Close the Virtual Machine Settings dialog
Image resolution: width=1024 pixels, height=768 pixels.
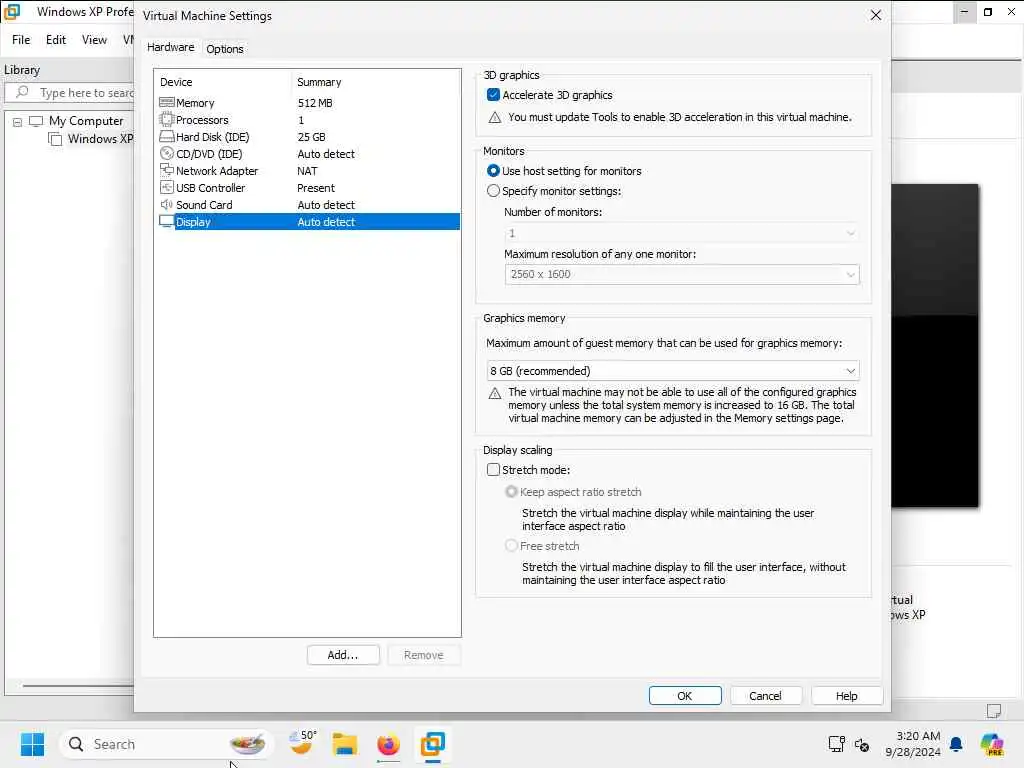point(876,15)
